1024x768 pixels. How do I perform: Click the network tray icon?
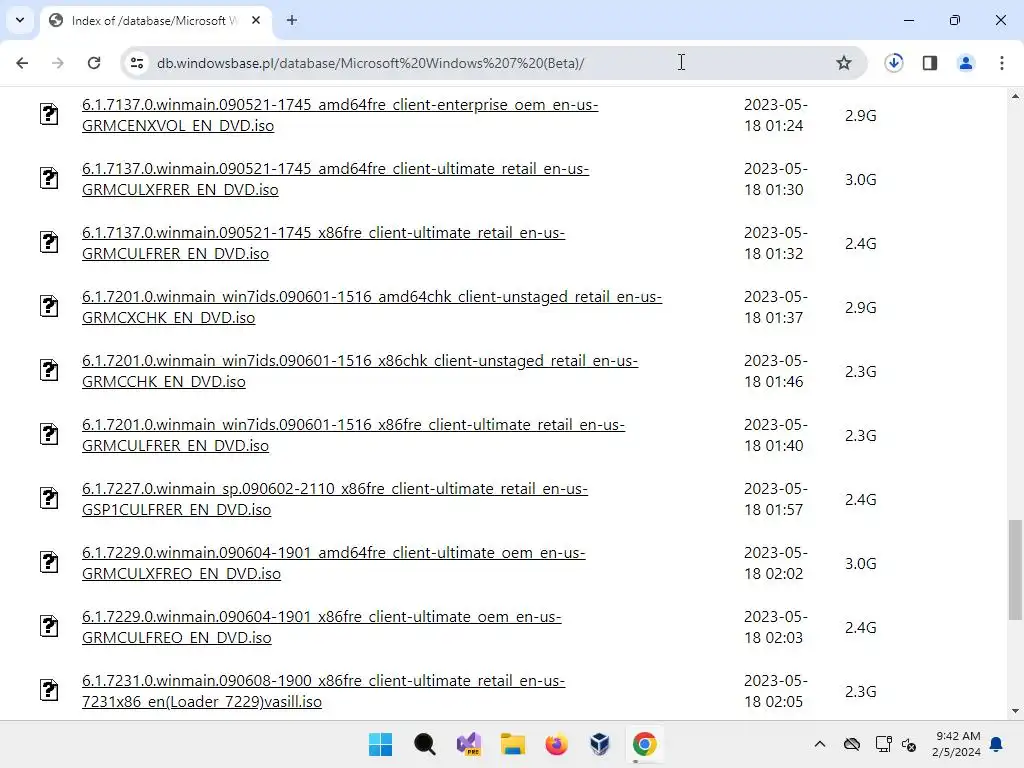(x=884, y=744)
